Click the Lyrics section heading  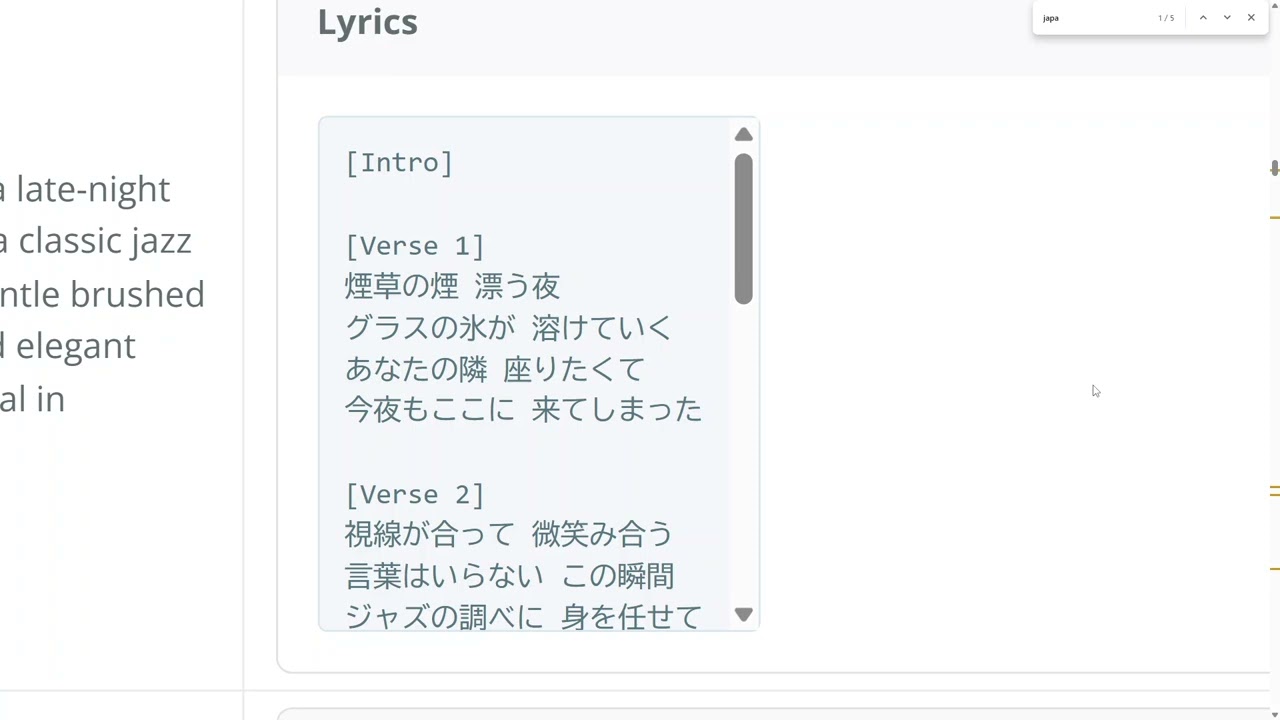point(367,22)
